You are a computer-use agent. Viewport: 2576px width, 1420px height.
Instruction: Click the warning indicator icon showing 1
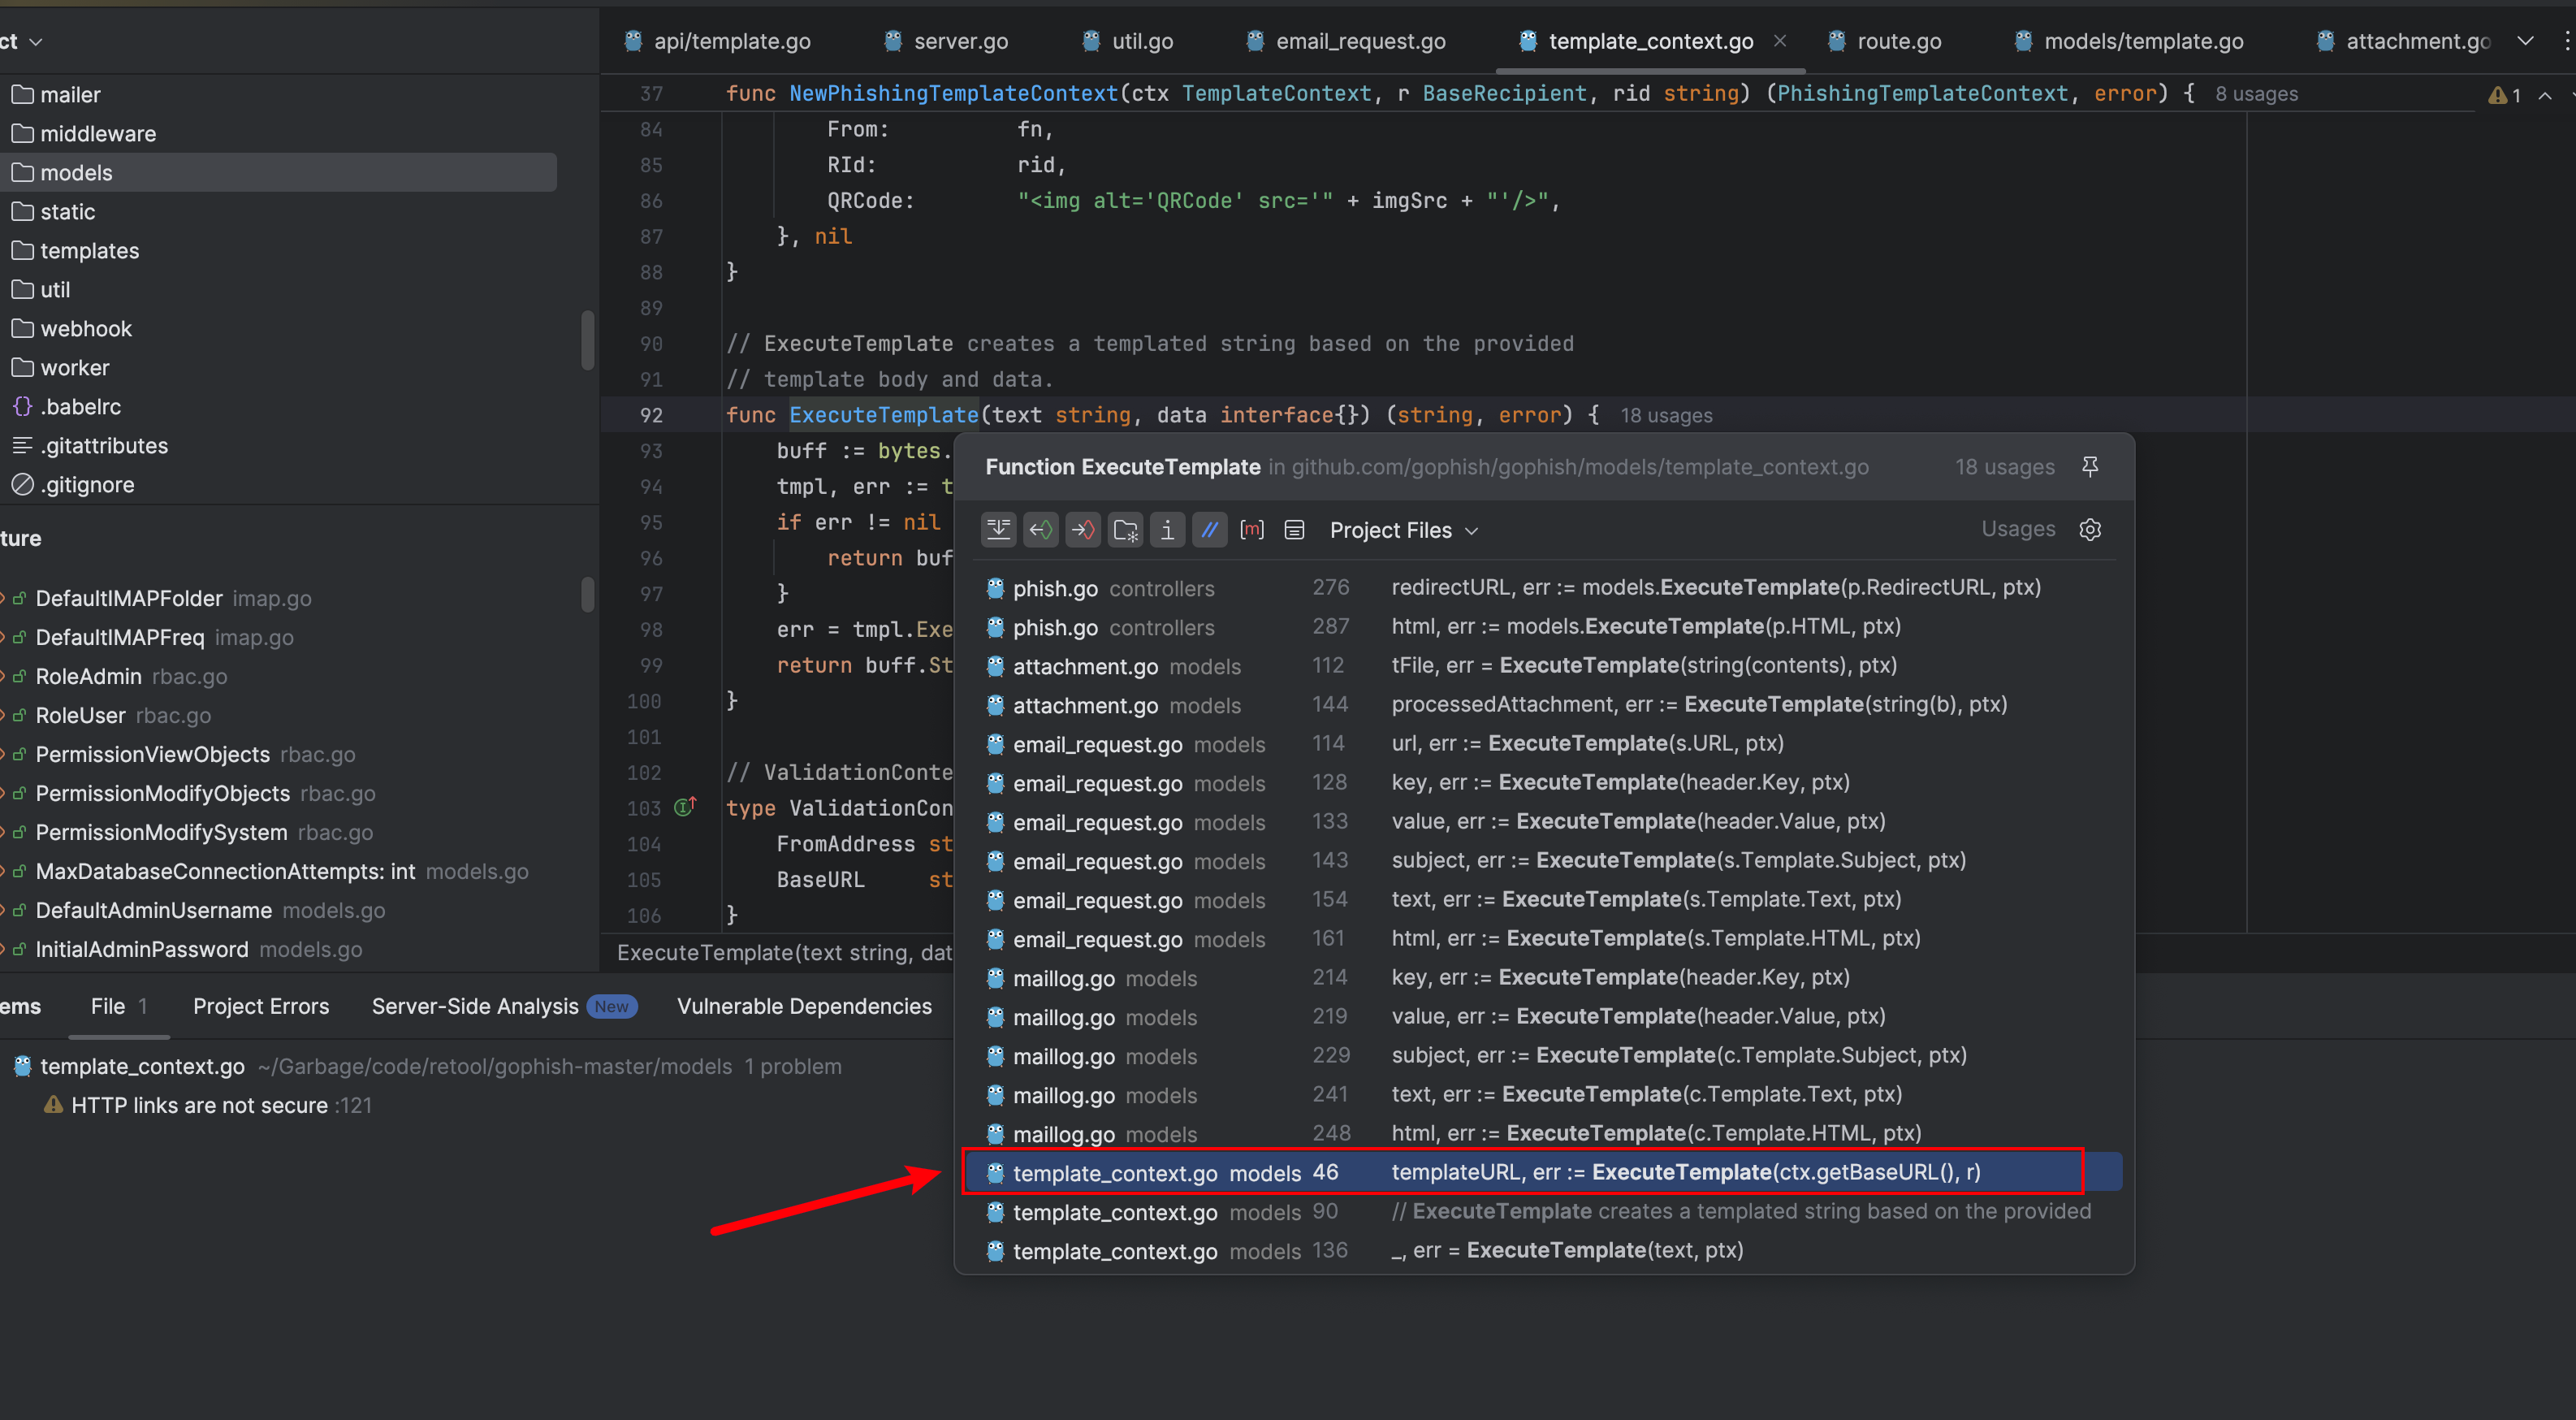pos(2504,95)
